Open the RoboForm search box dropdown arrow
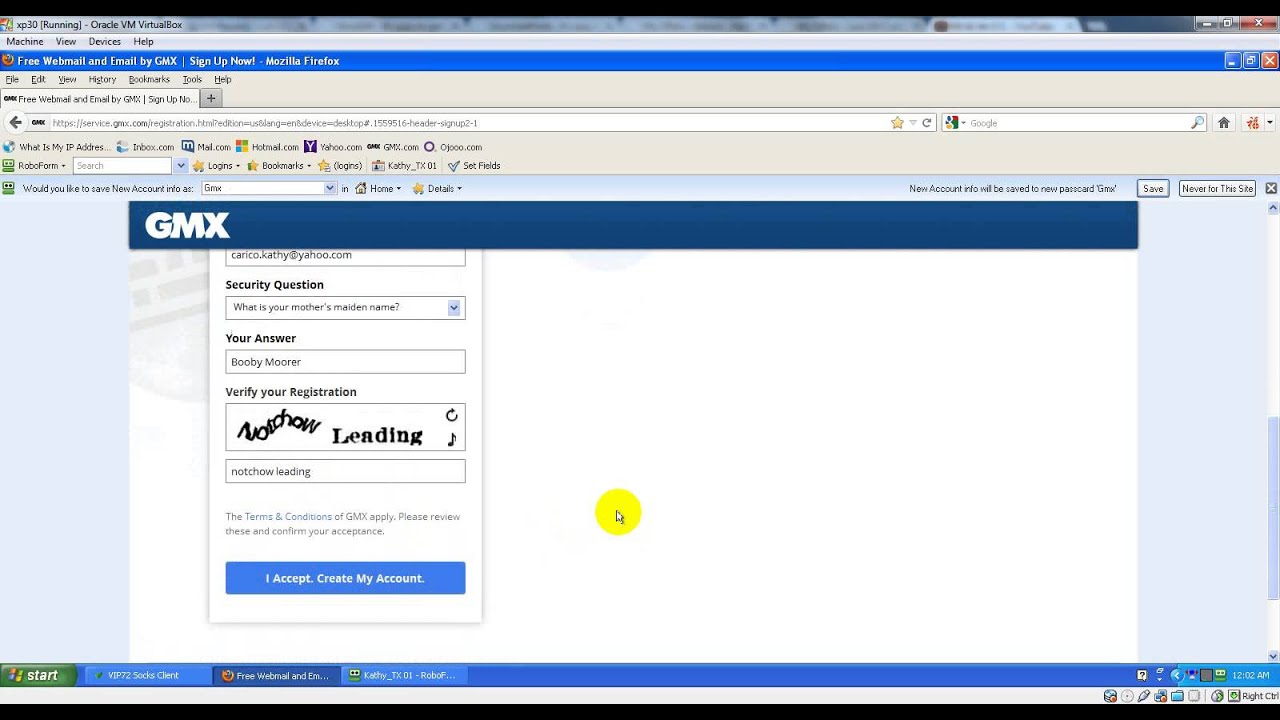 coord(181,166)
